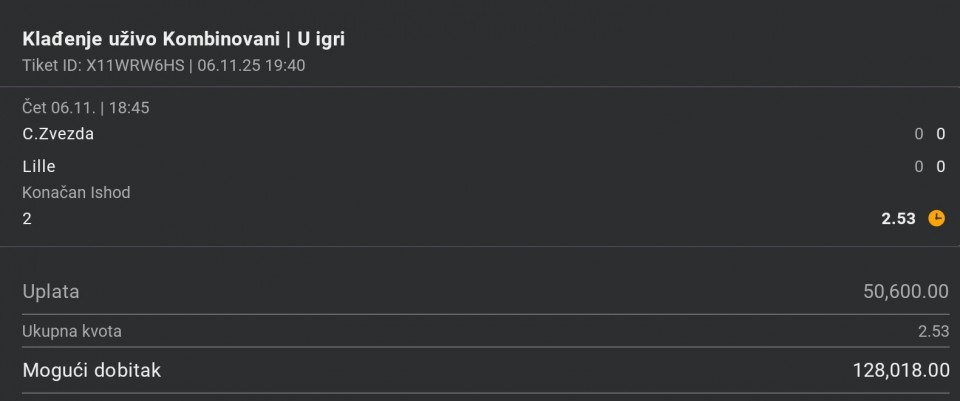This screenshot has height=401, width=960.
Task: Click the Uplata label
Action: [x=51, y=292]
